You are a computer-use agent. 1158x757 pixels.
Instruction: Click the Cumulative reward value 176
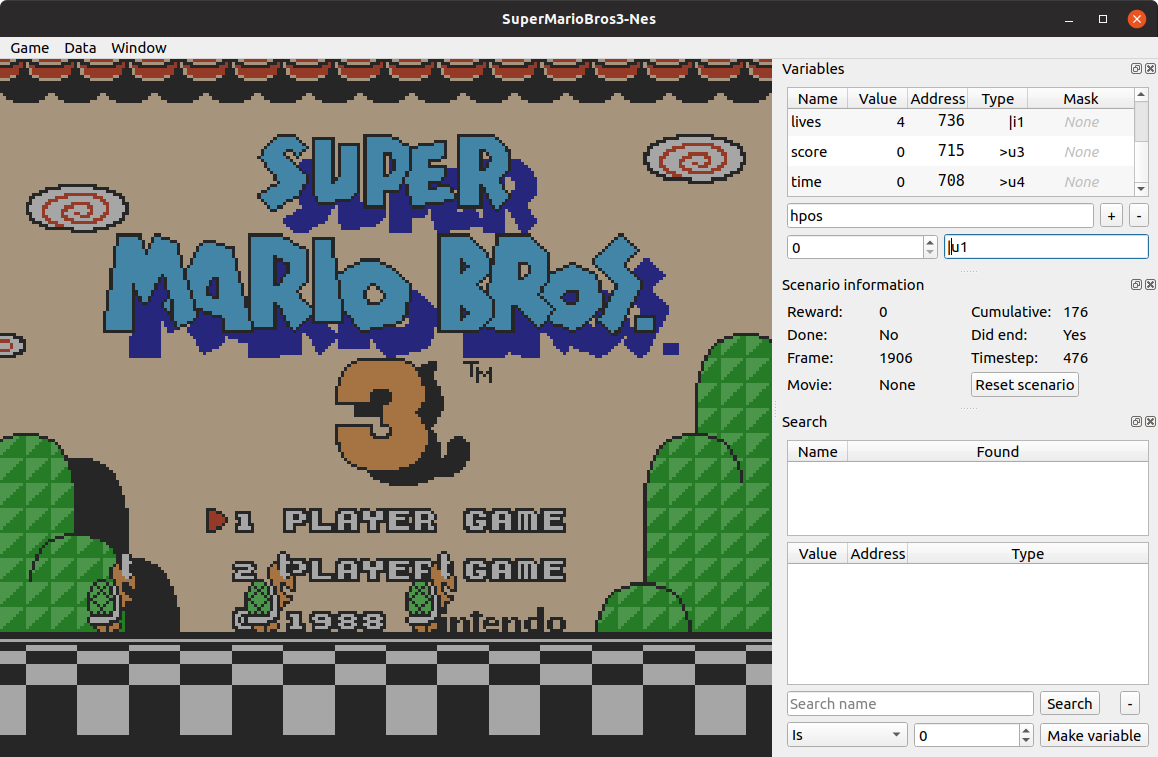pyautogui.click(x=1075, y=312)
